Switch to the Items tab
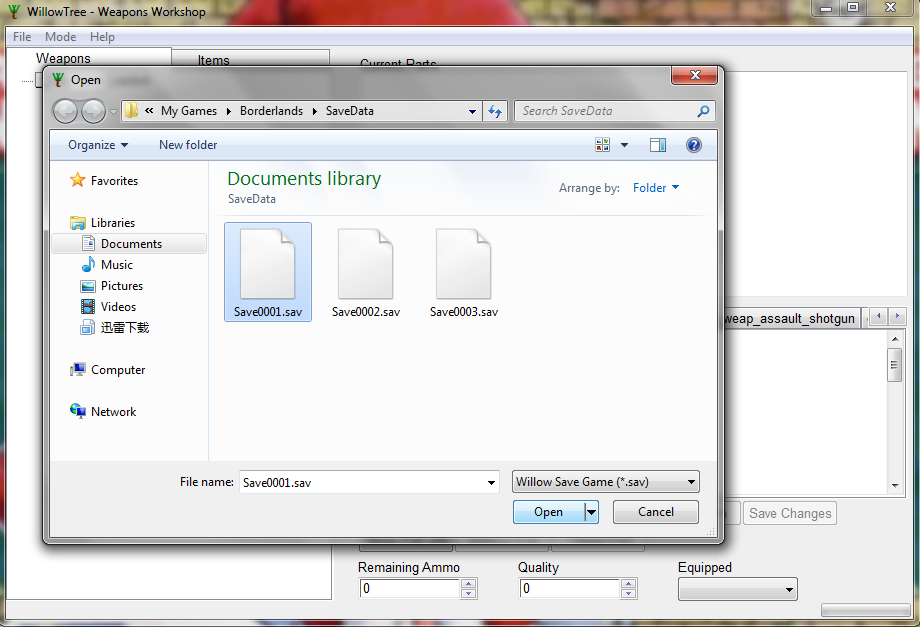The width and height of the screenshot is (920, 627). [214, 60]
